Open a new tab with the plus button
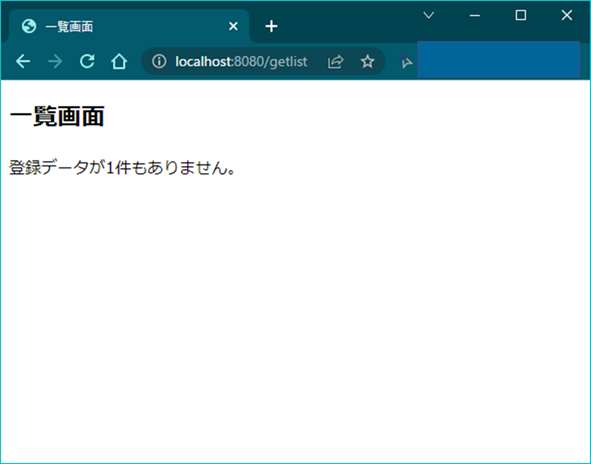Viewport: 591px width, 464px height. coord(271,26)
